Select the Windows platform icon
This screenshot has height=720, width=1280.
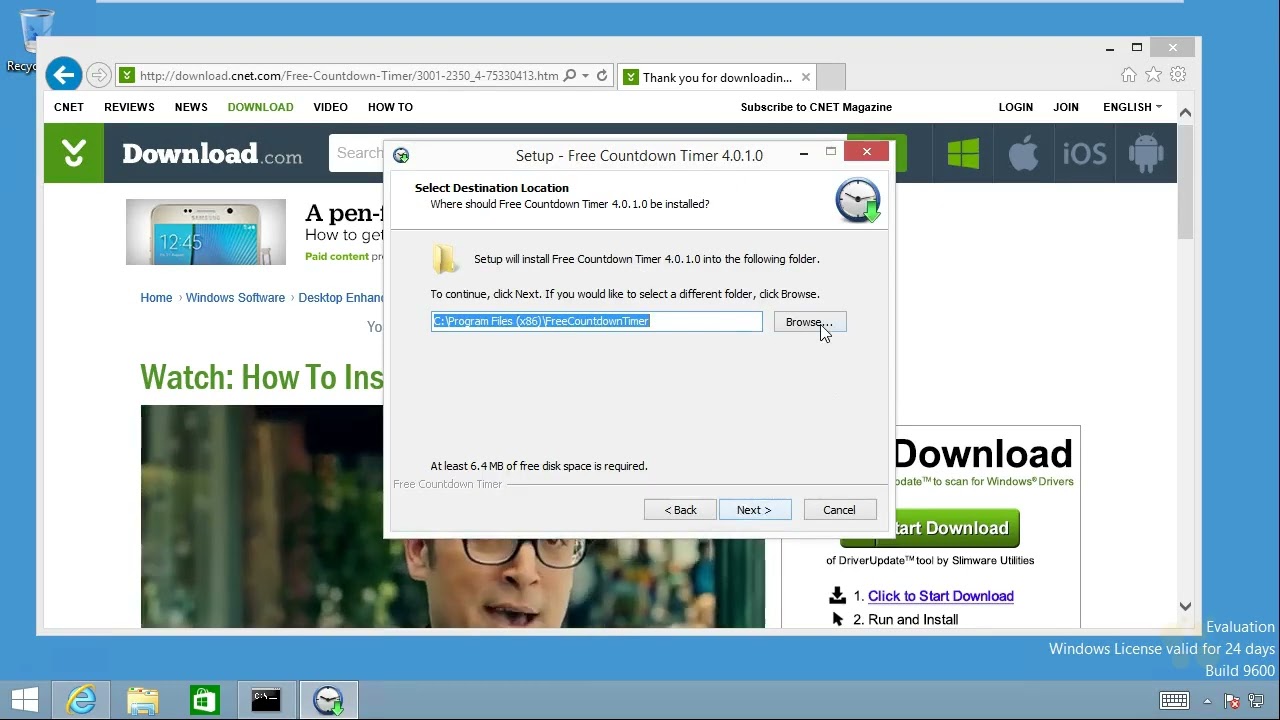coord(963,153)
